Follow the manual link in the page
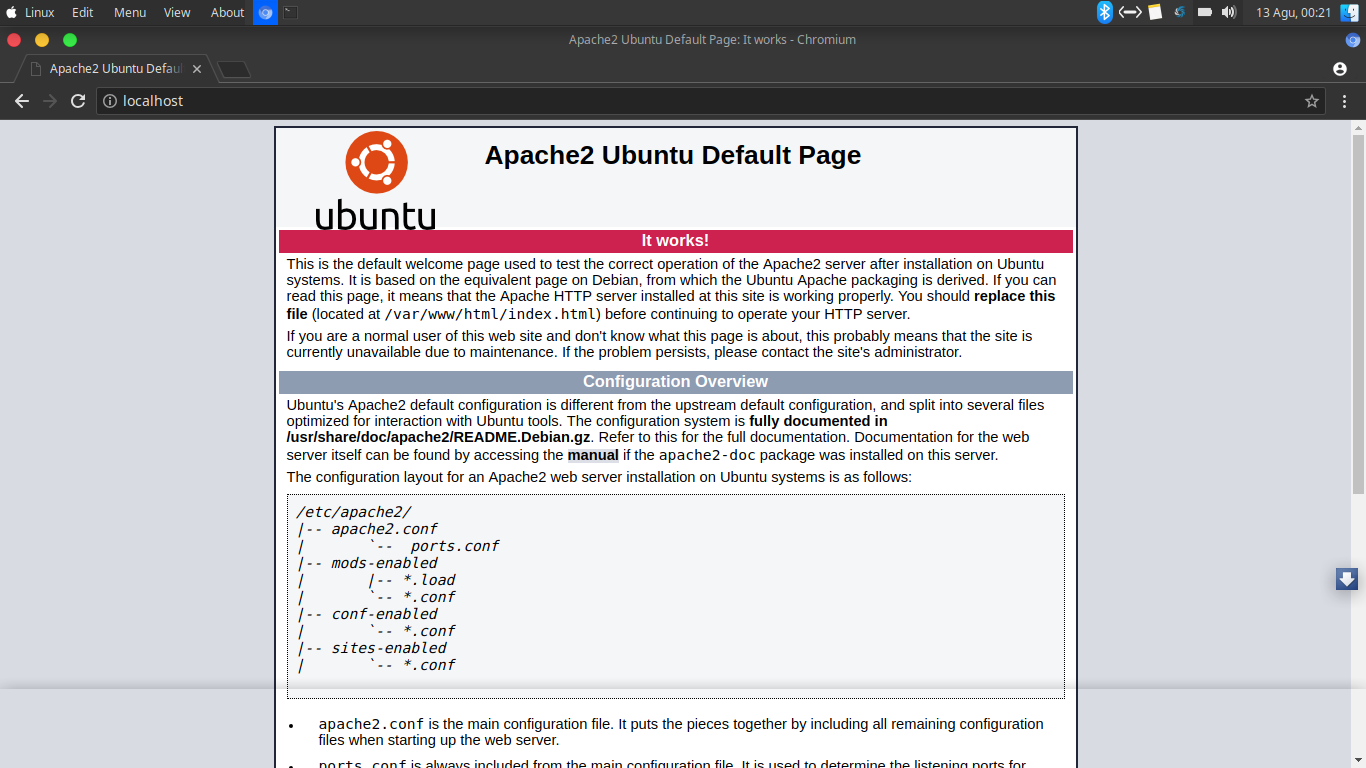This screenshot has height=768, width=1366. (592, 455)
